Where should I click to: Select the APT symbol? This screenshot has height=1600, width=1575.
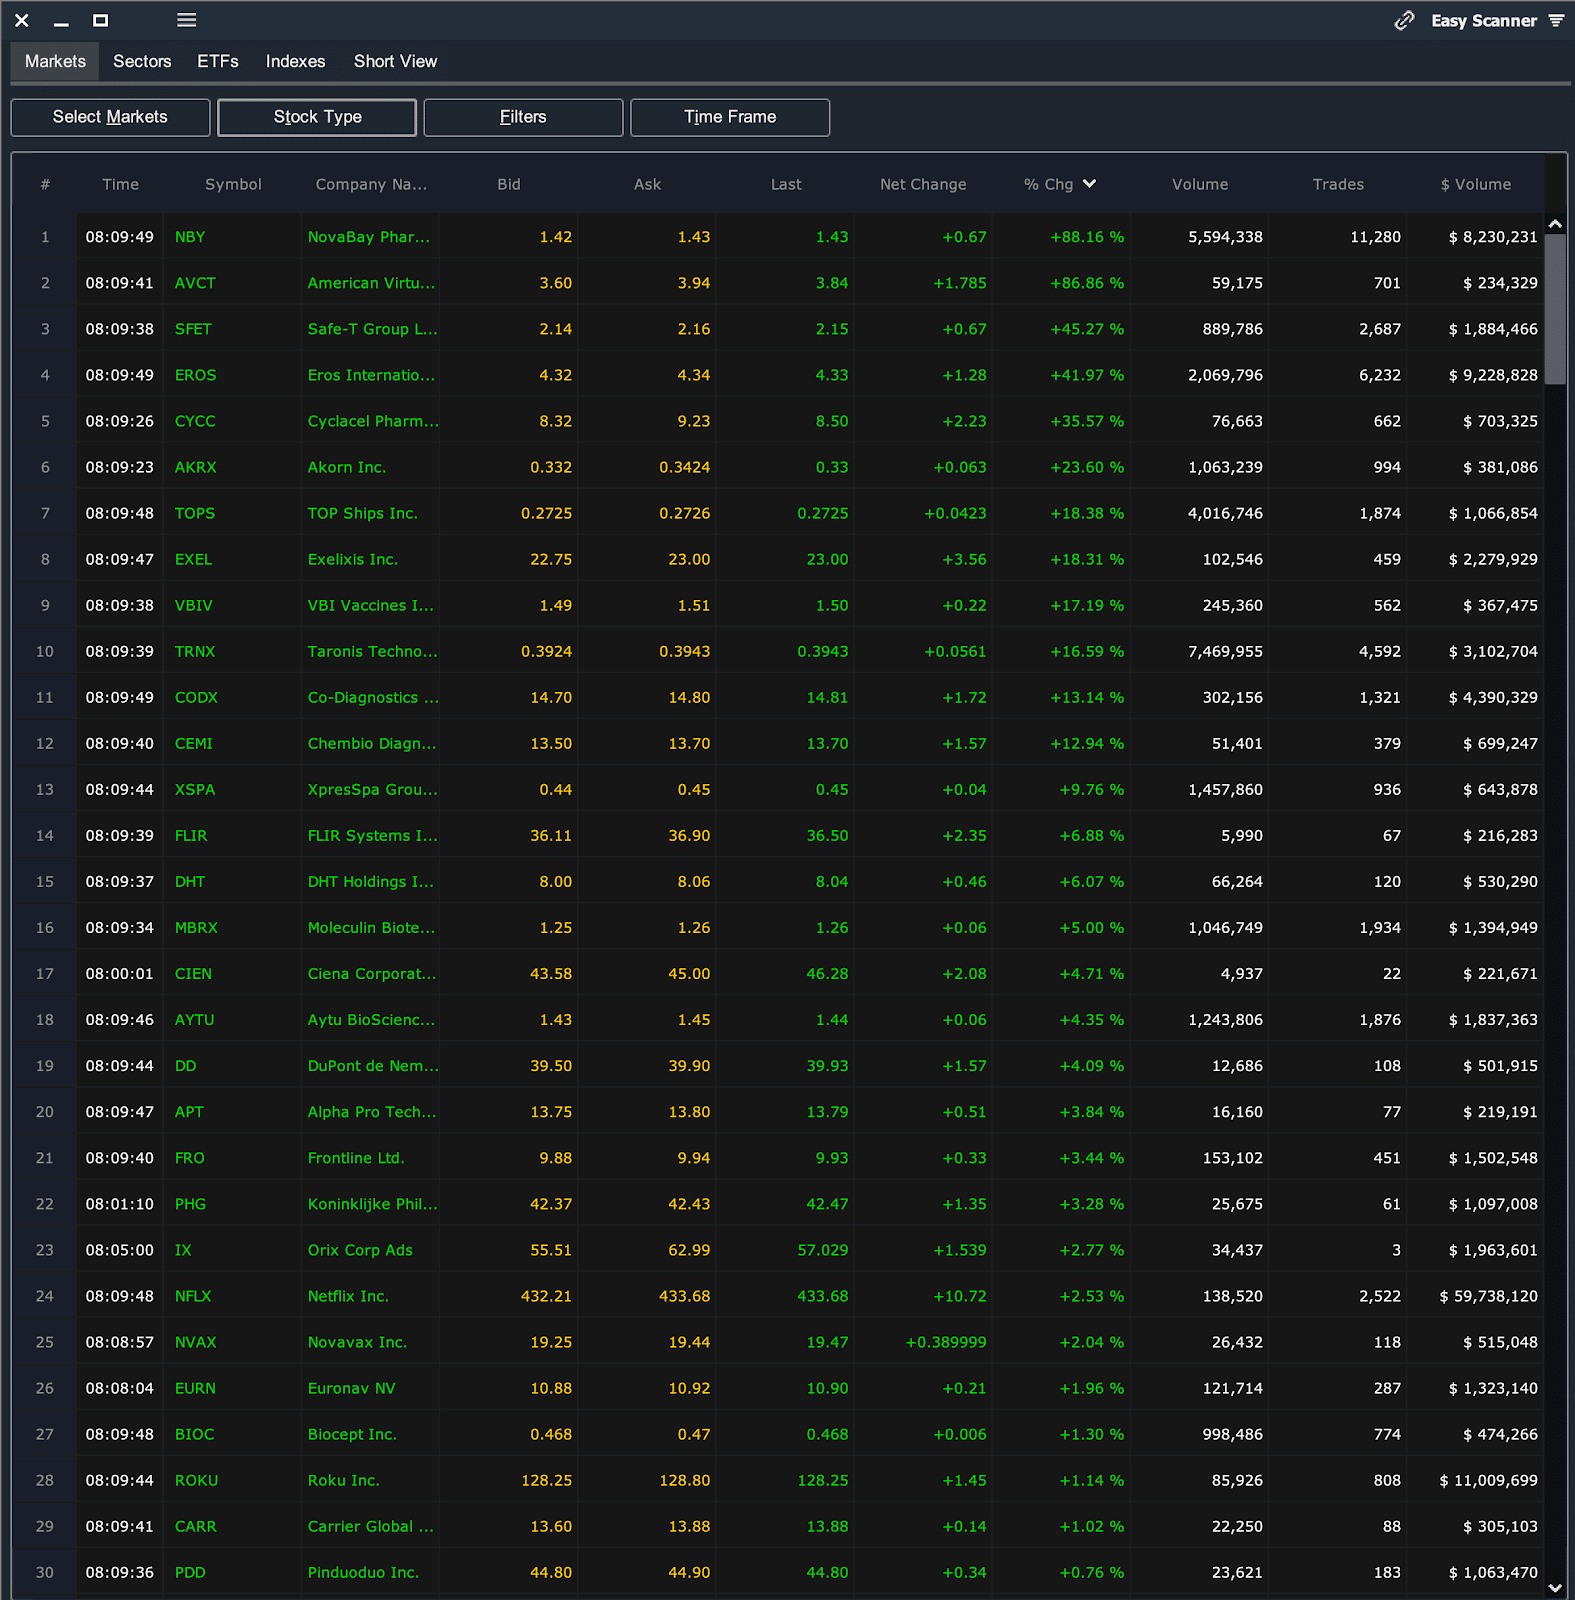click(x=189, y=1111)
